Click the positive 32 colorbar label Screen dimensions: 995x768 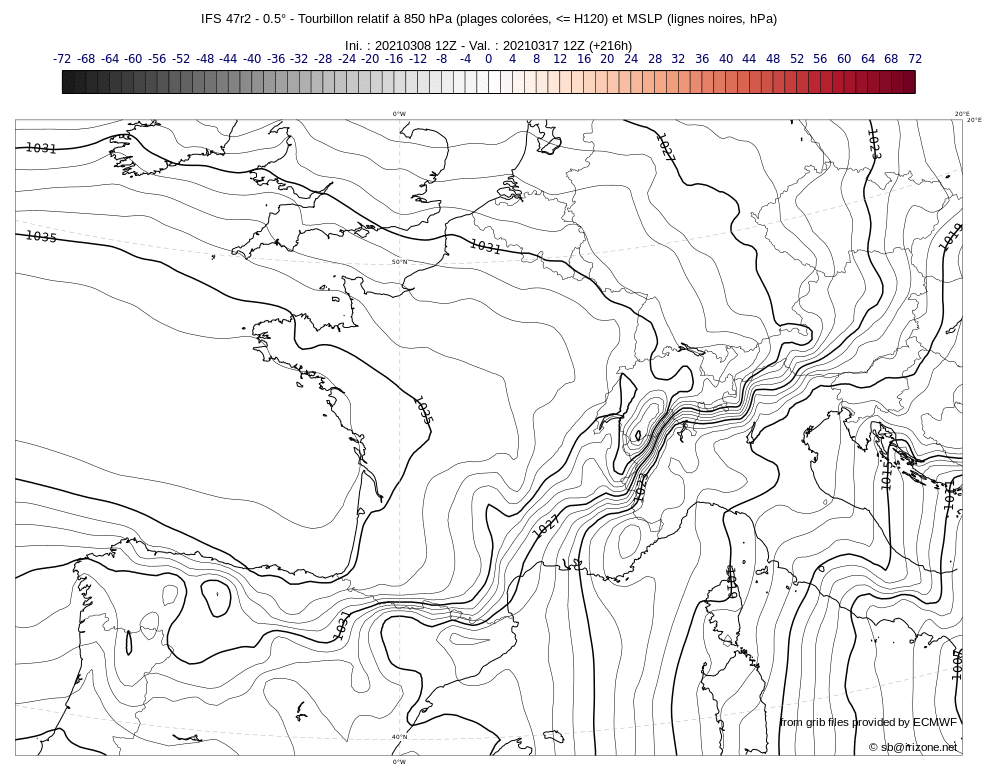tap(678, 59)
